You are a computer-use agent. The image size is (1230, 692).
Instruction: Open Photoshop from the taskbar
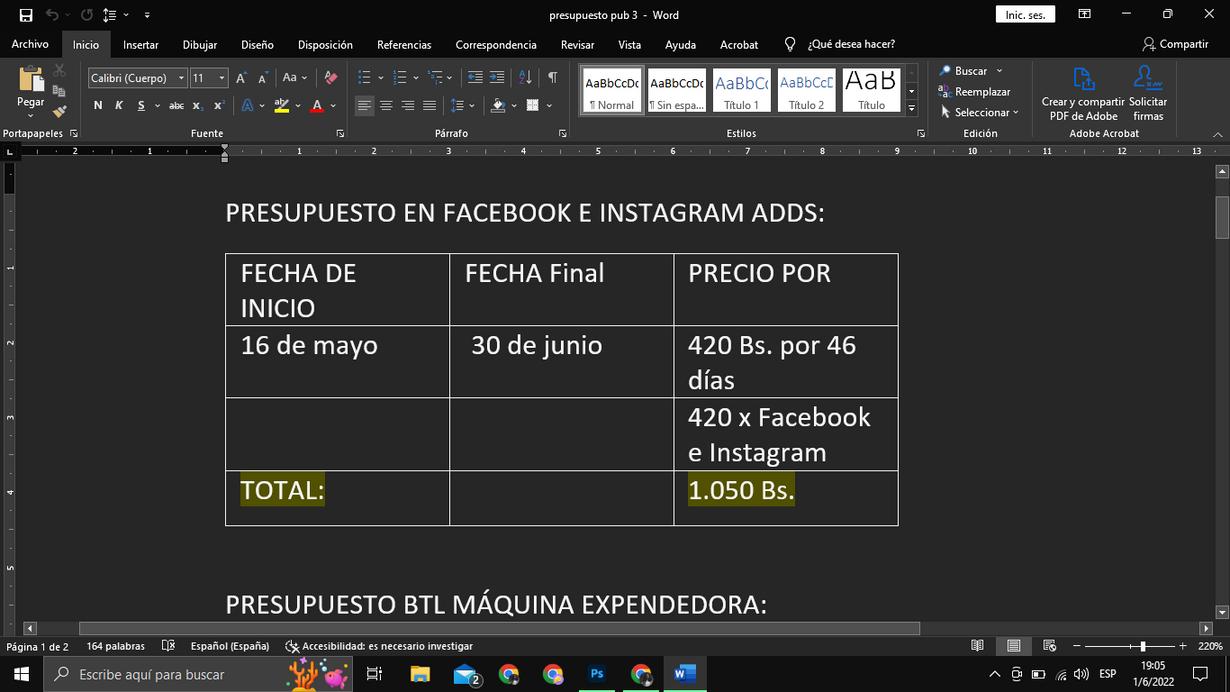tap(597, 674)
